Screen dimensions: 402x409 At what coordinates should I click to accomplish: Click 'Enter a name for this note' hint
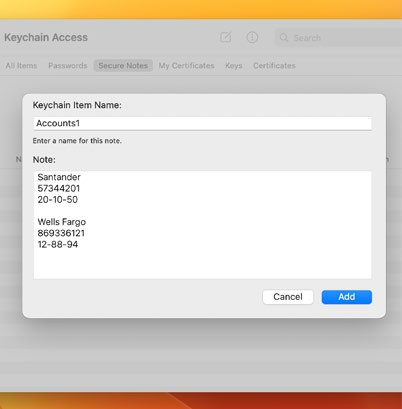point(77,141)
